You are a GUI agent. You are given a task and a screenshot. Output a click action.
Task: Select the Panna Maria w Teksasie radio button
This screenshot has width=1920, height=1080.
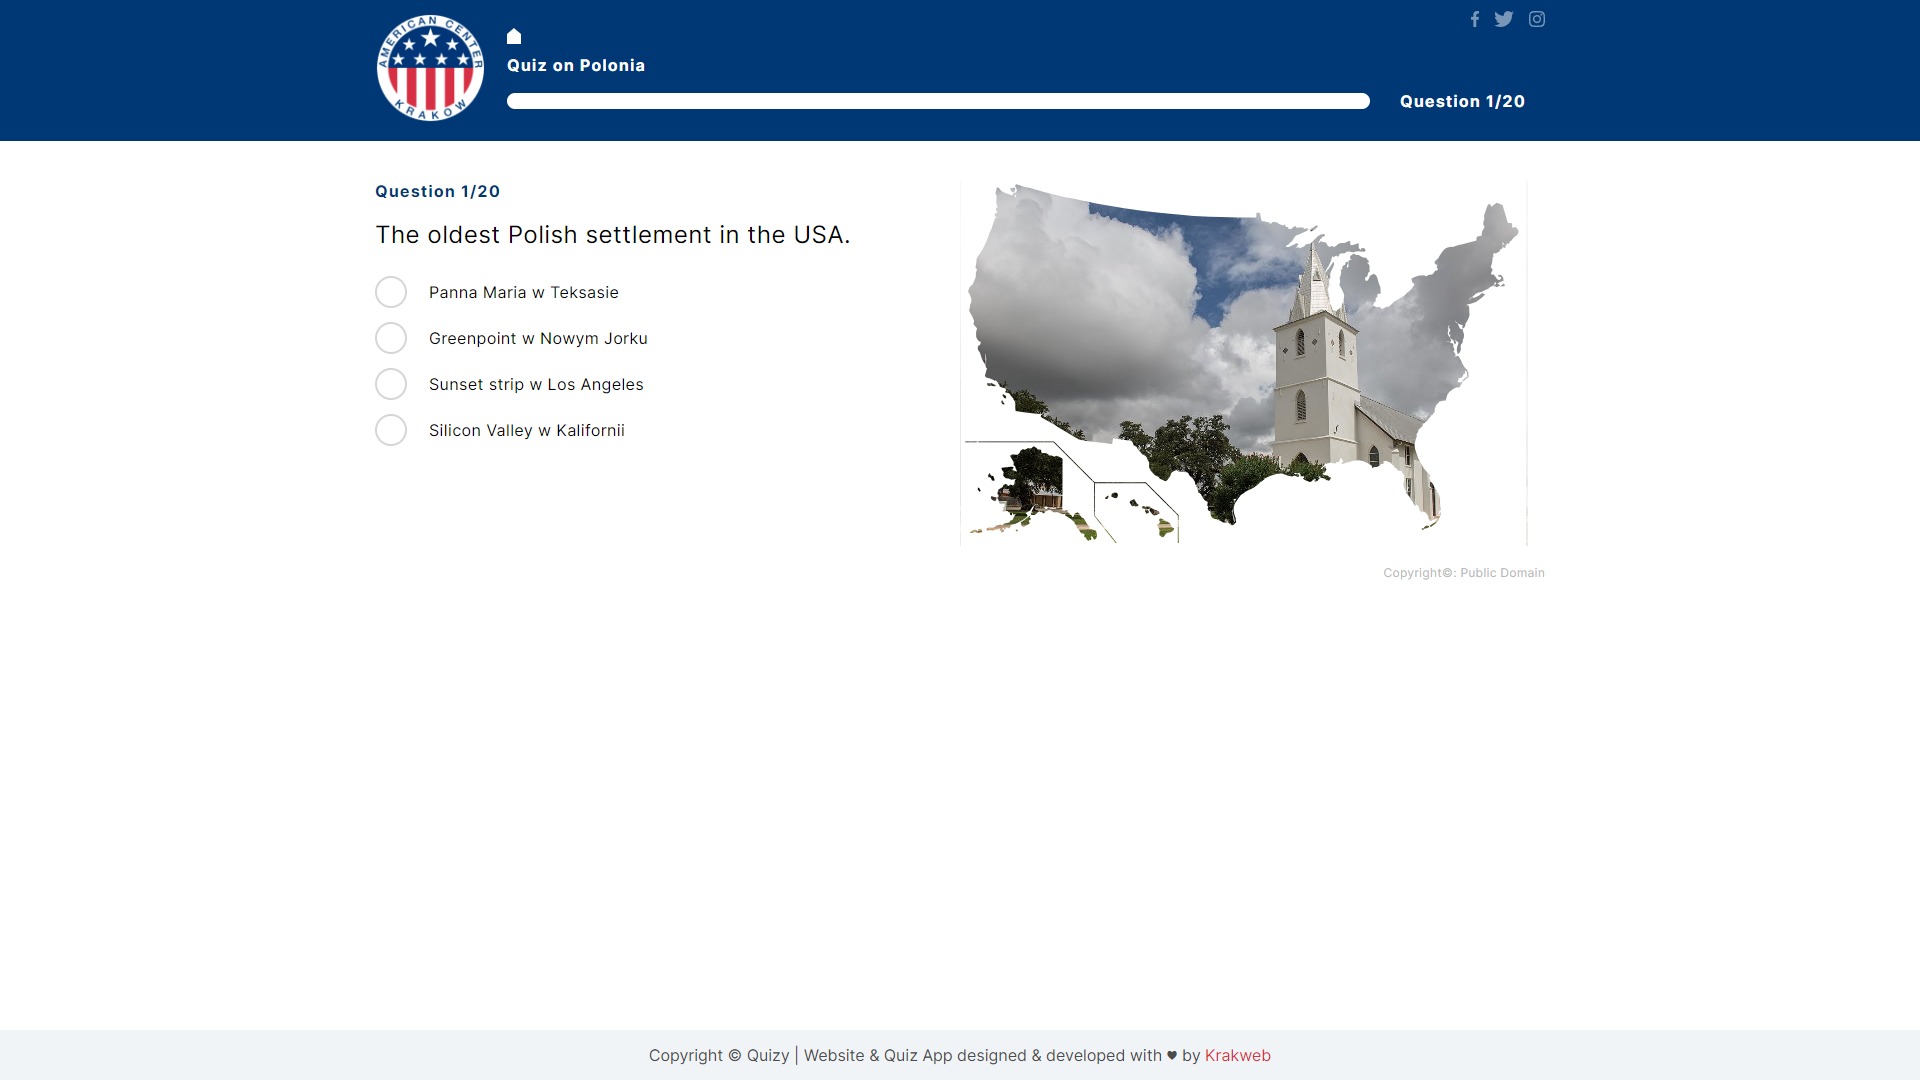pyautogui.click(x=391, y=292)
